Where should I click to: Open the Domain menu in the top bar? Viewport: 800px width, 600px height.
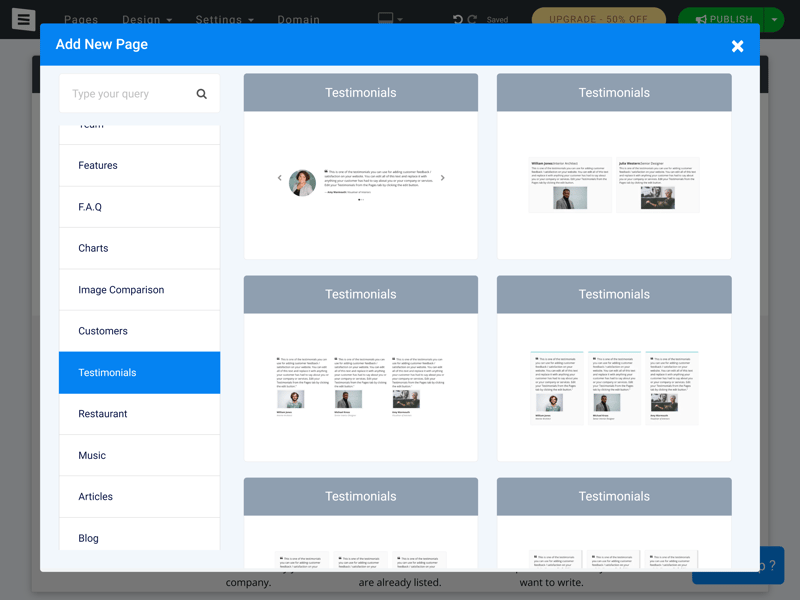coord(298,19)
